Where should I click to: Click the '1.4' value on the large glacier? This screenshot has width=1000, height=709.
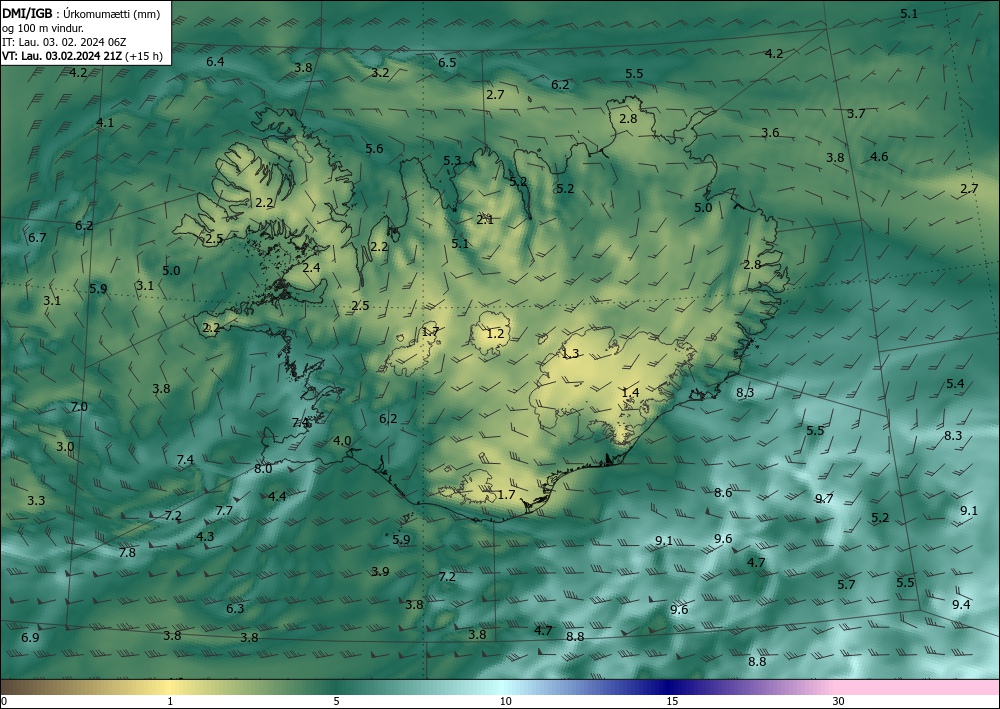[630, 392]
